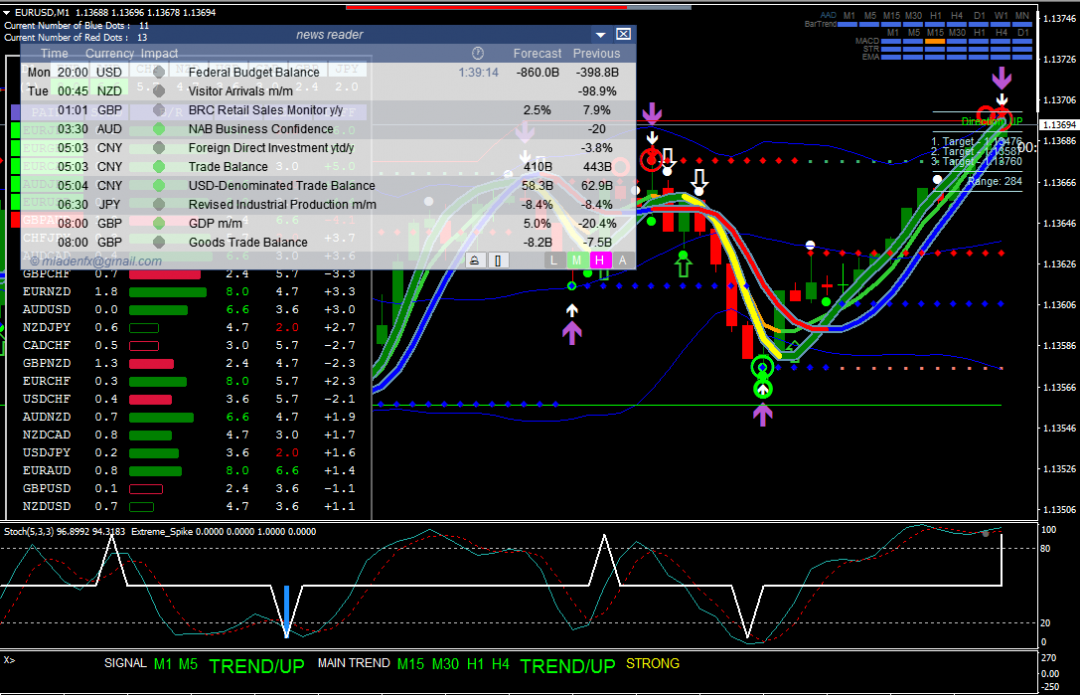Toggle the green M medium-impact filter

click(577, 260)
